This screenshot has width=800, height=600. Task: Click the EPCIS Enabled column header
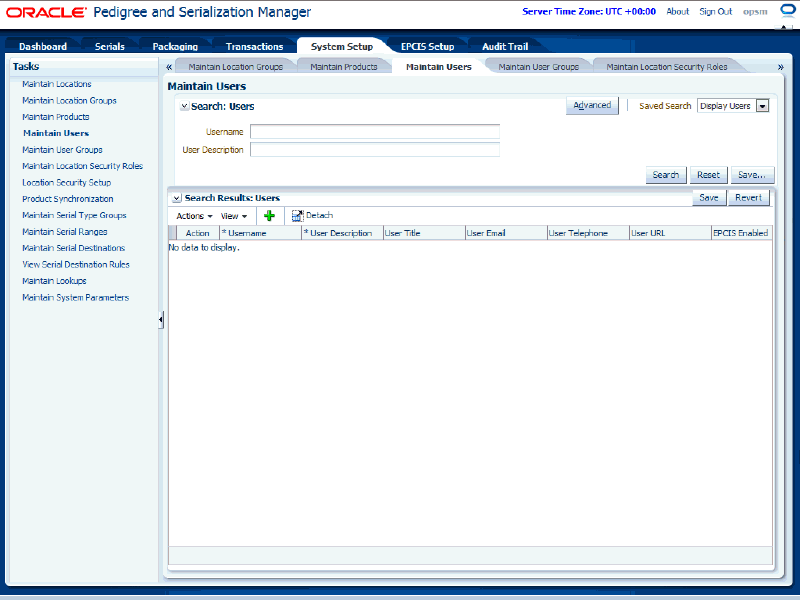click(x=742, y=233)
